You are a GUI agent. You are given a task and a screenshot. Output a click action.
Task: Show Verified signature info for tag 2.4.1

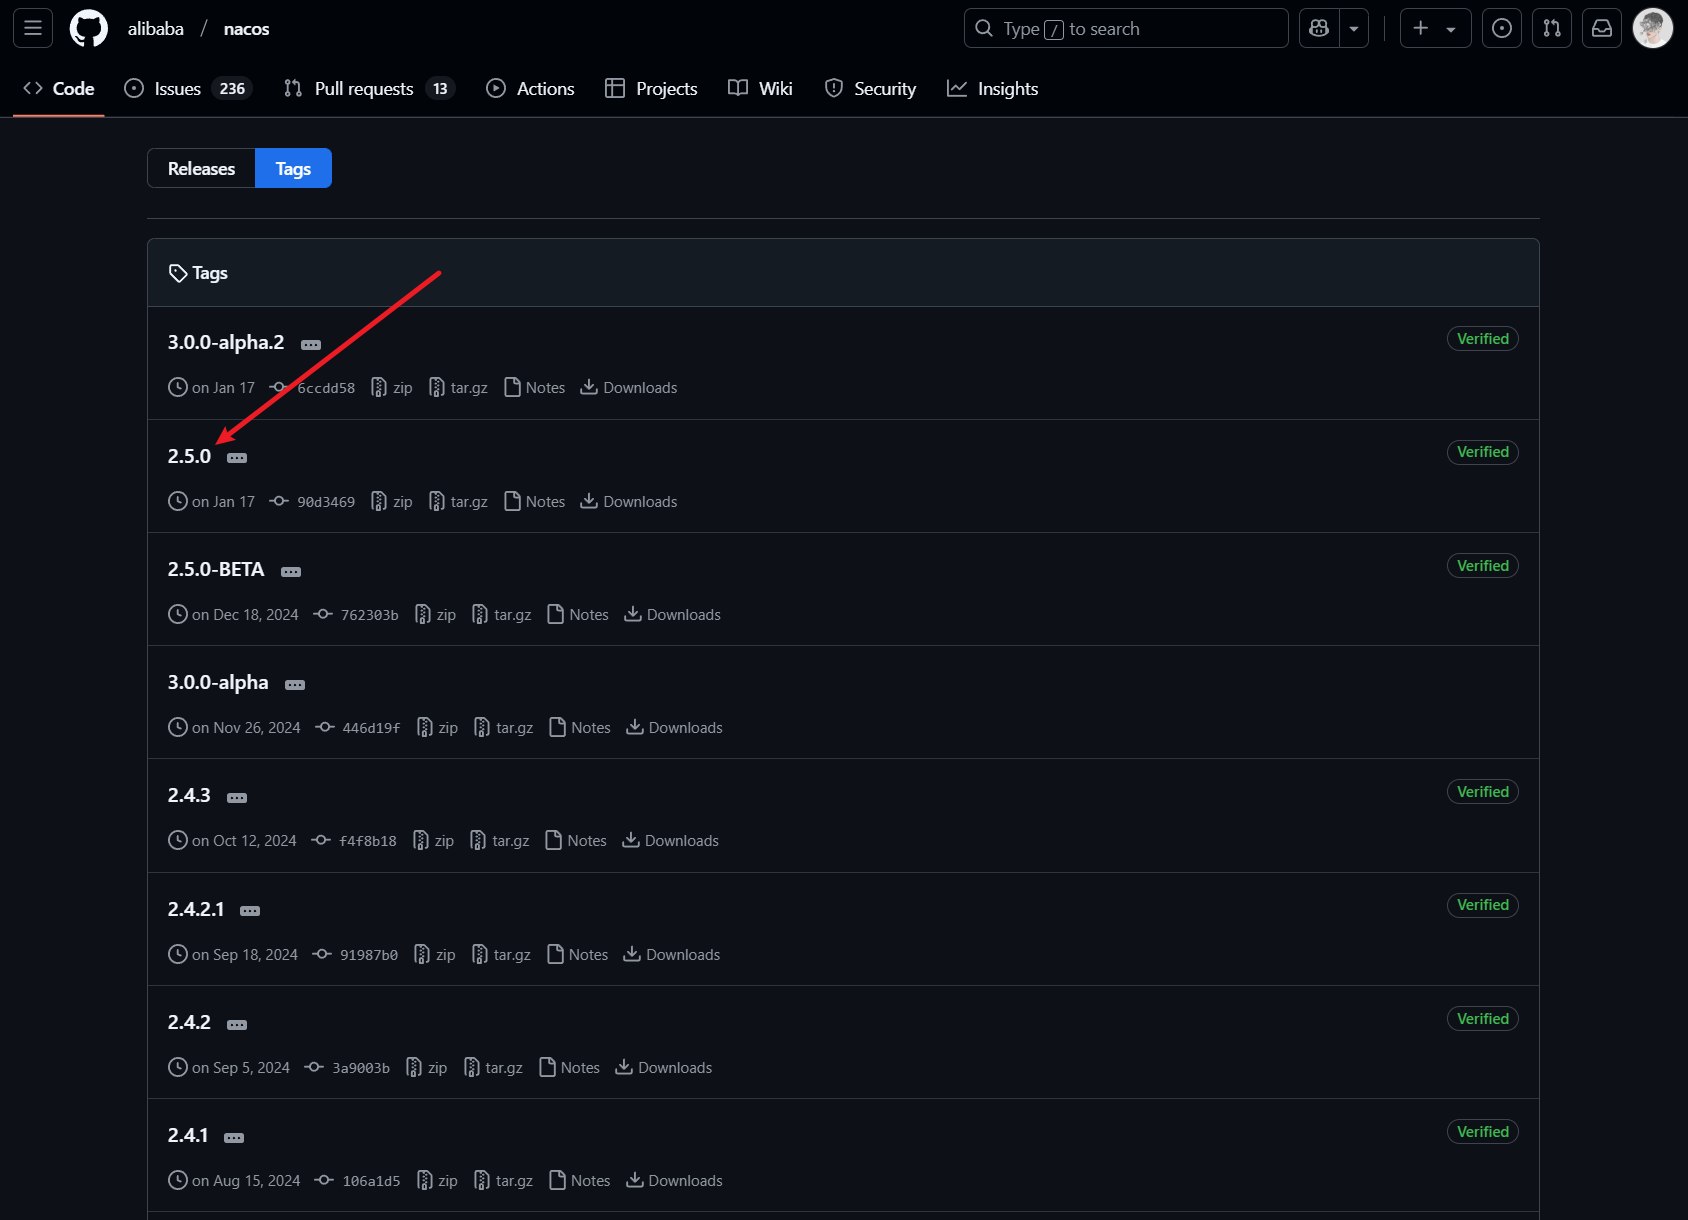click(1483, 1132)
